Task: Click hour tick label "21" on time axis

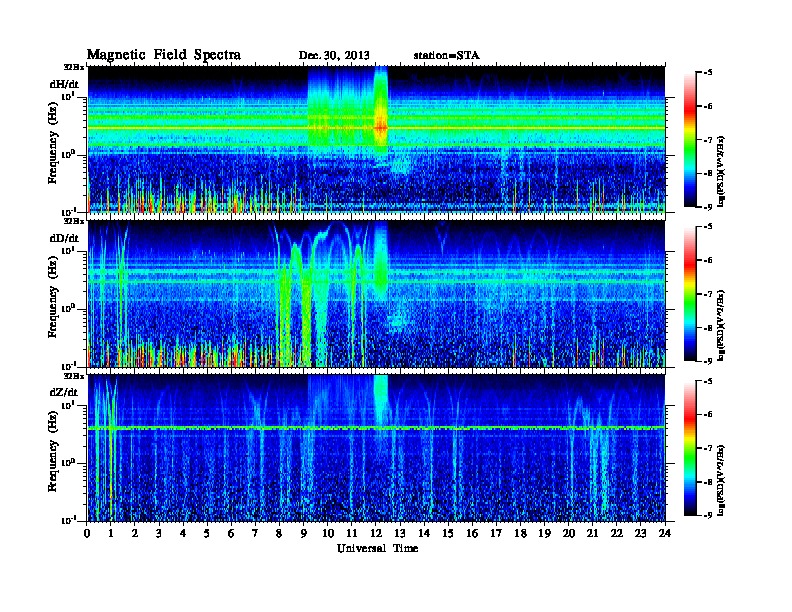Action: (x=592, y=533)
